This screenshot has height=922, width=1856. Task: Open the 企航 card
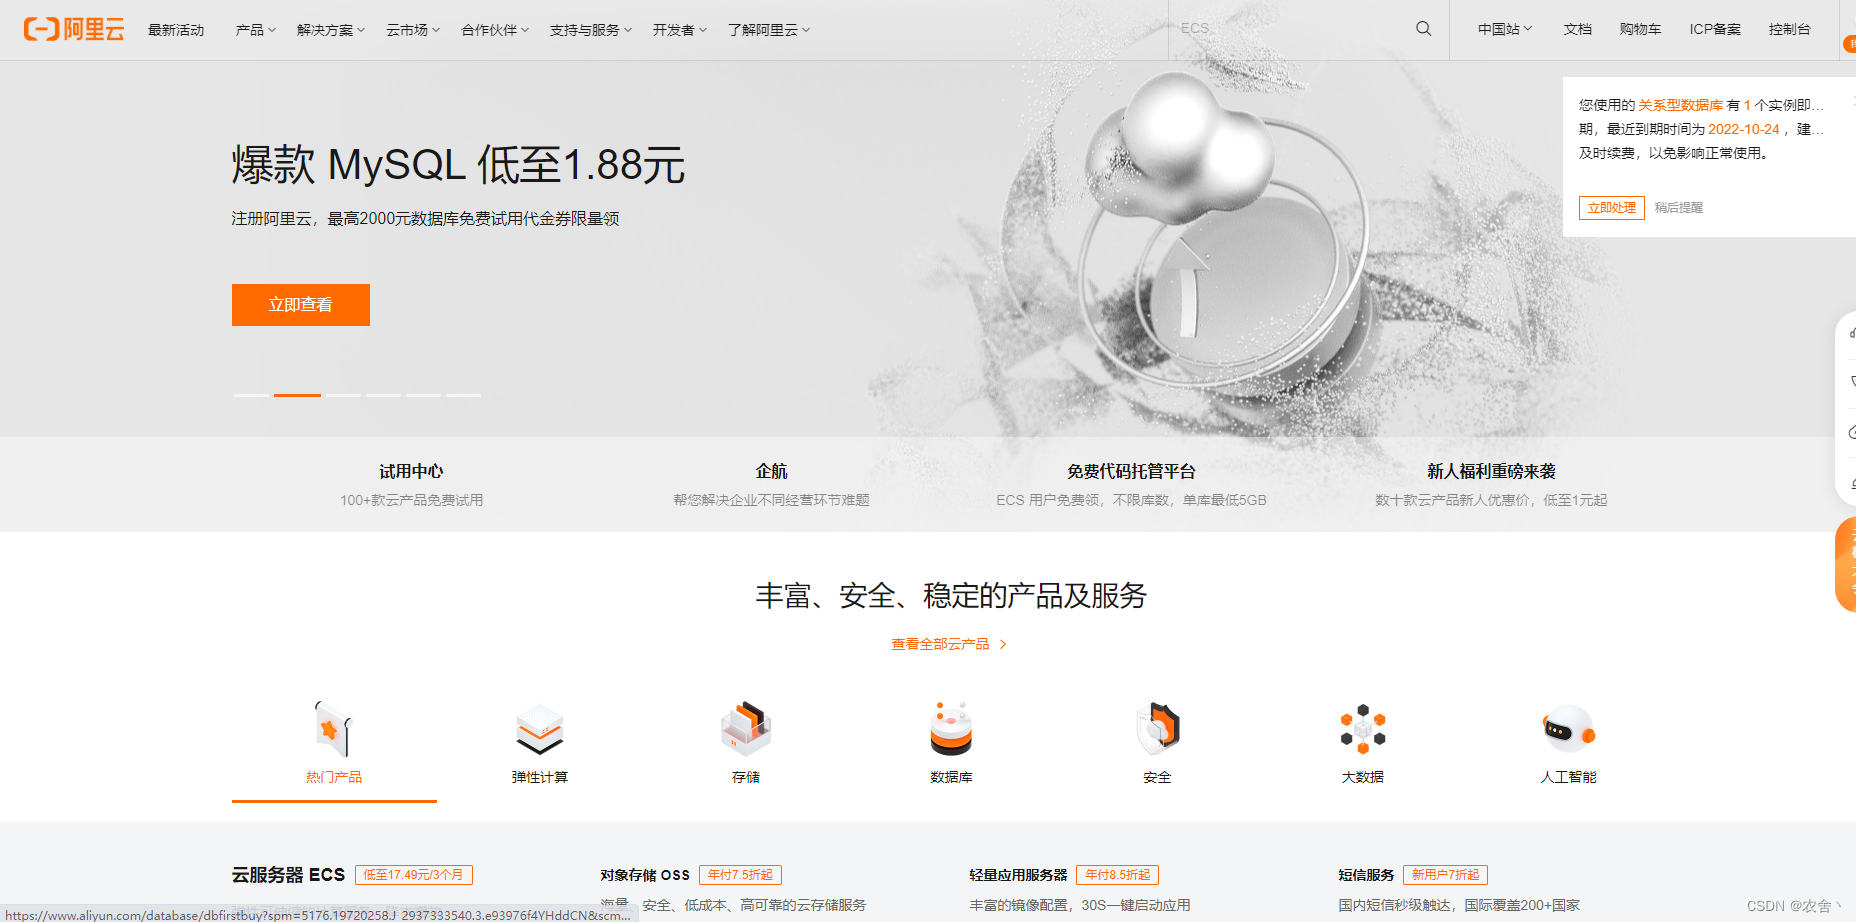tap(771, 484)
